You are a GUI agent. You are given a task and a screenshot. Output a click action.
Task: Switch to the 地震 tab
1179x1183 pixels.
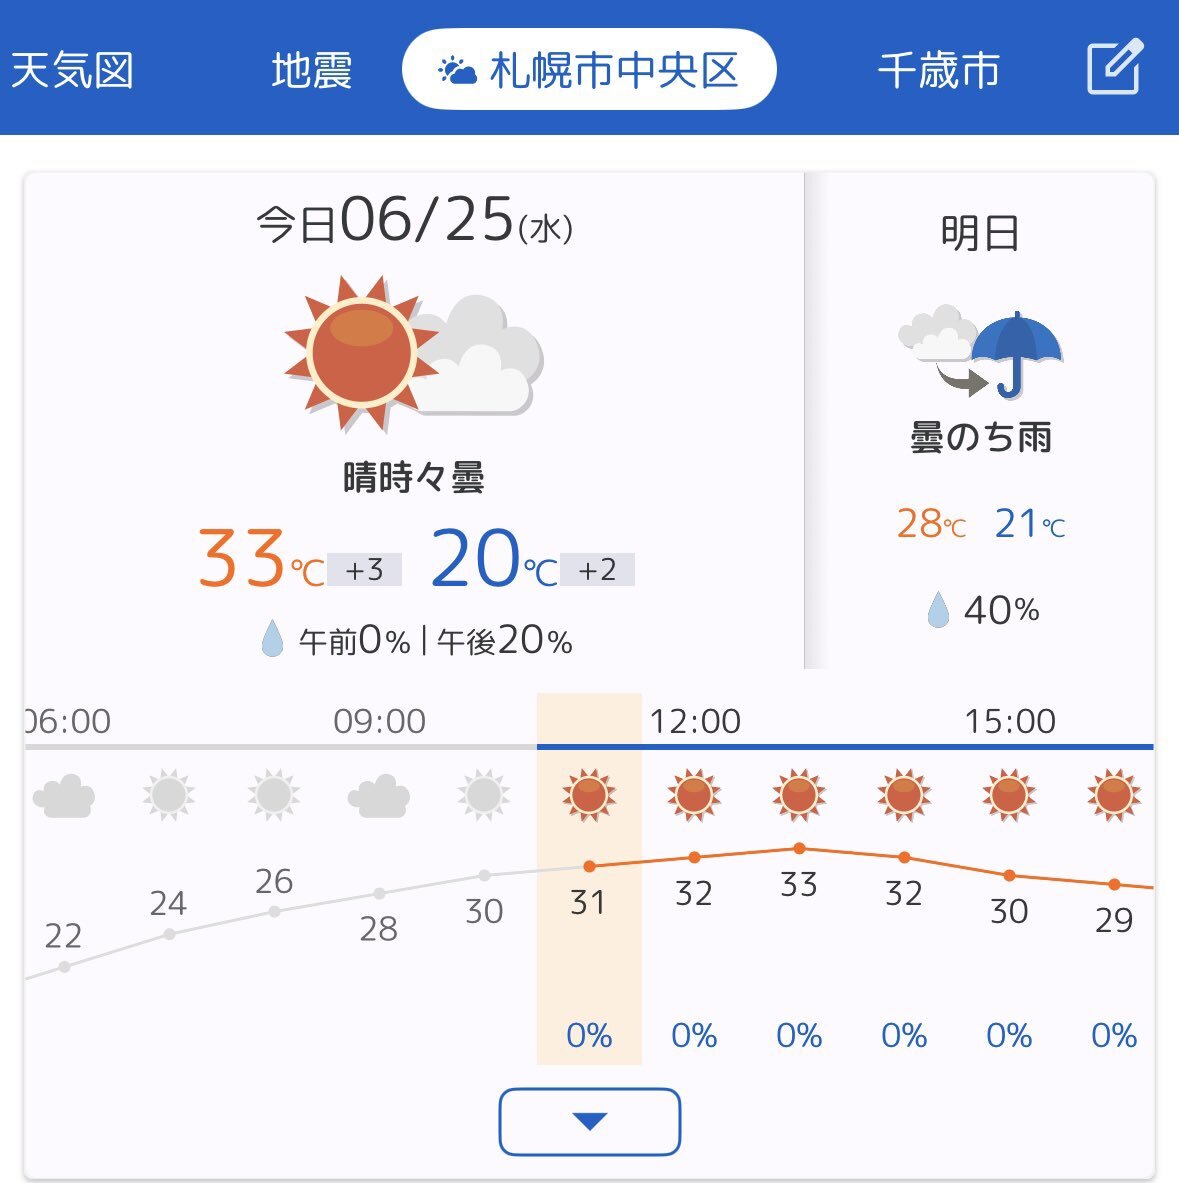coord(312,70)
